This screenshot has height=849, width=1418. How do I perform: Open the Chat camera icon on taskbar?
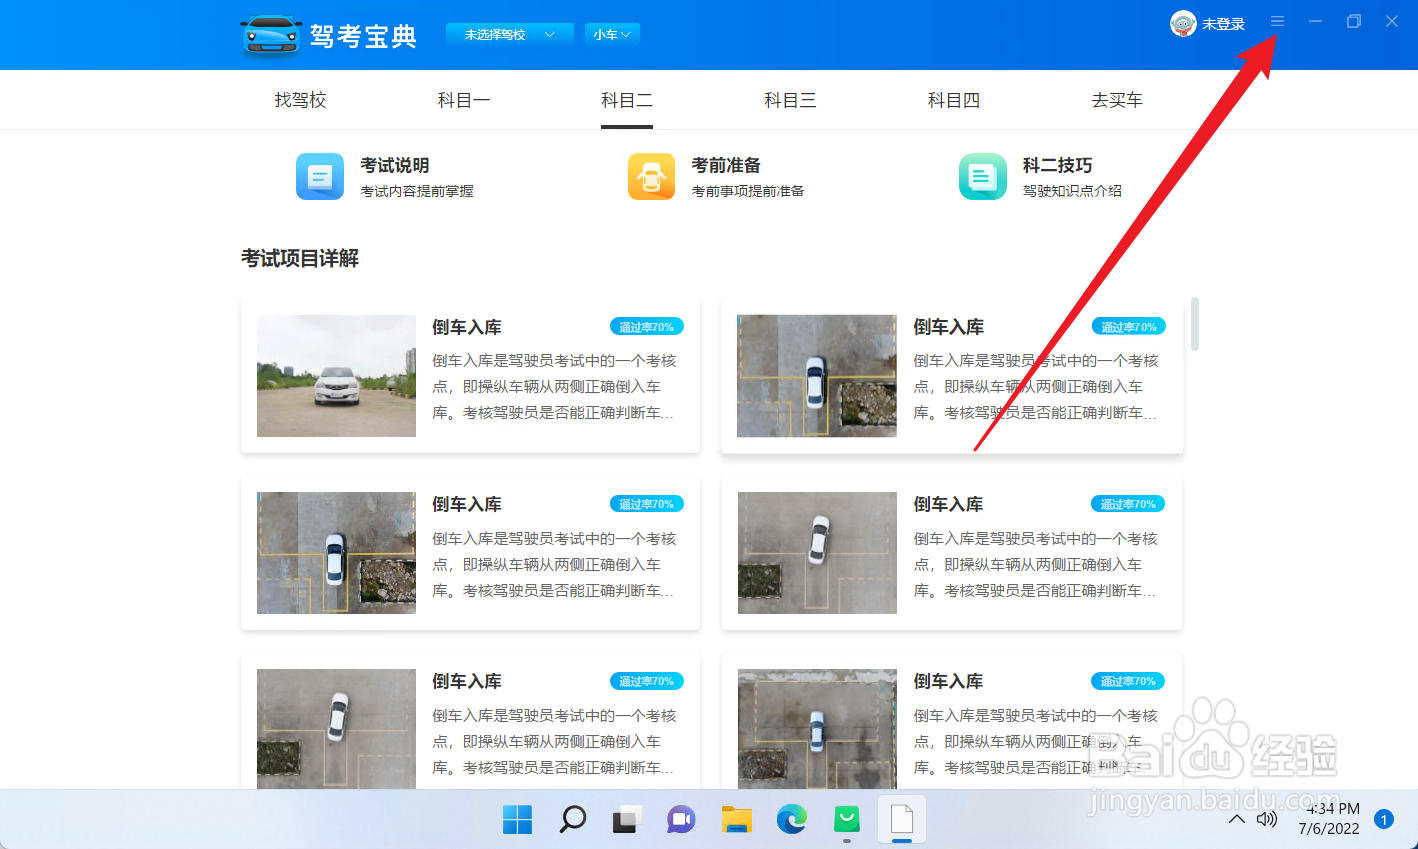click(x=682, y=820)
